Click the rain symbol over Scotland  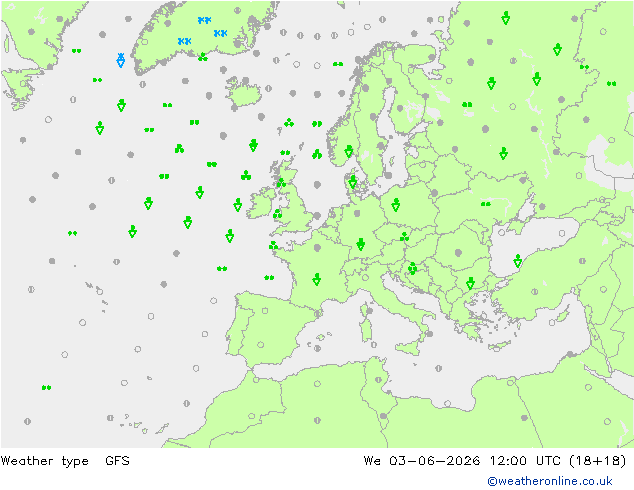point(281,183)
